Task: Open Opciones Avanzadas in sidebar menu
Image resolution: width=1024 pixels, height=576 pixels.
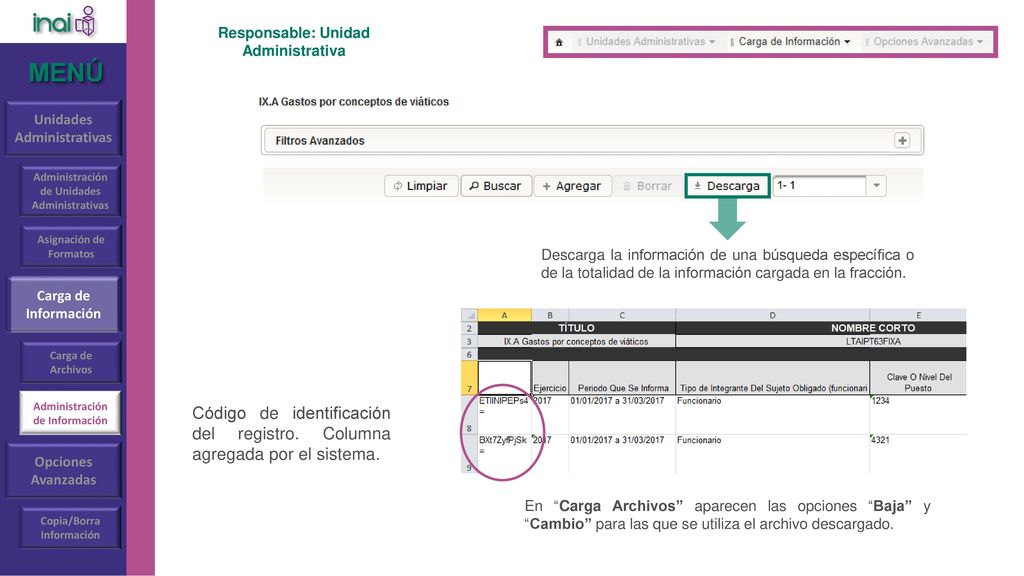Action: (x=63, y=471)
